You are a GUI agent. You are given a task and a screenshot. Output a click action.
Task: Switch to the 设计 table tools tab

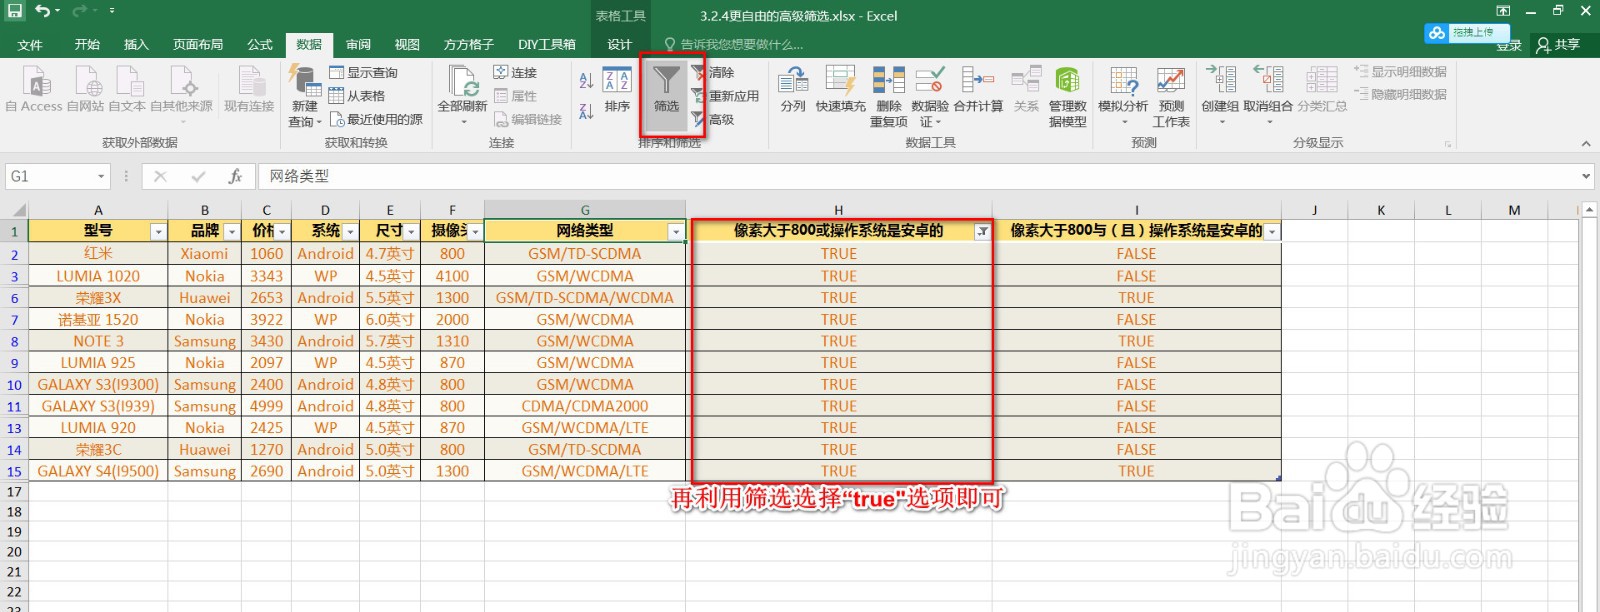click(x=620, y=44)
